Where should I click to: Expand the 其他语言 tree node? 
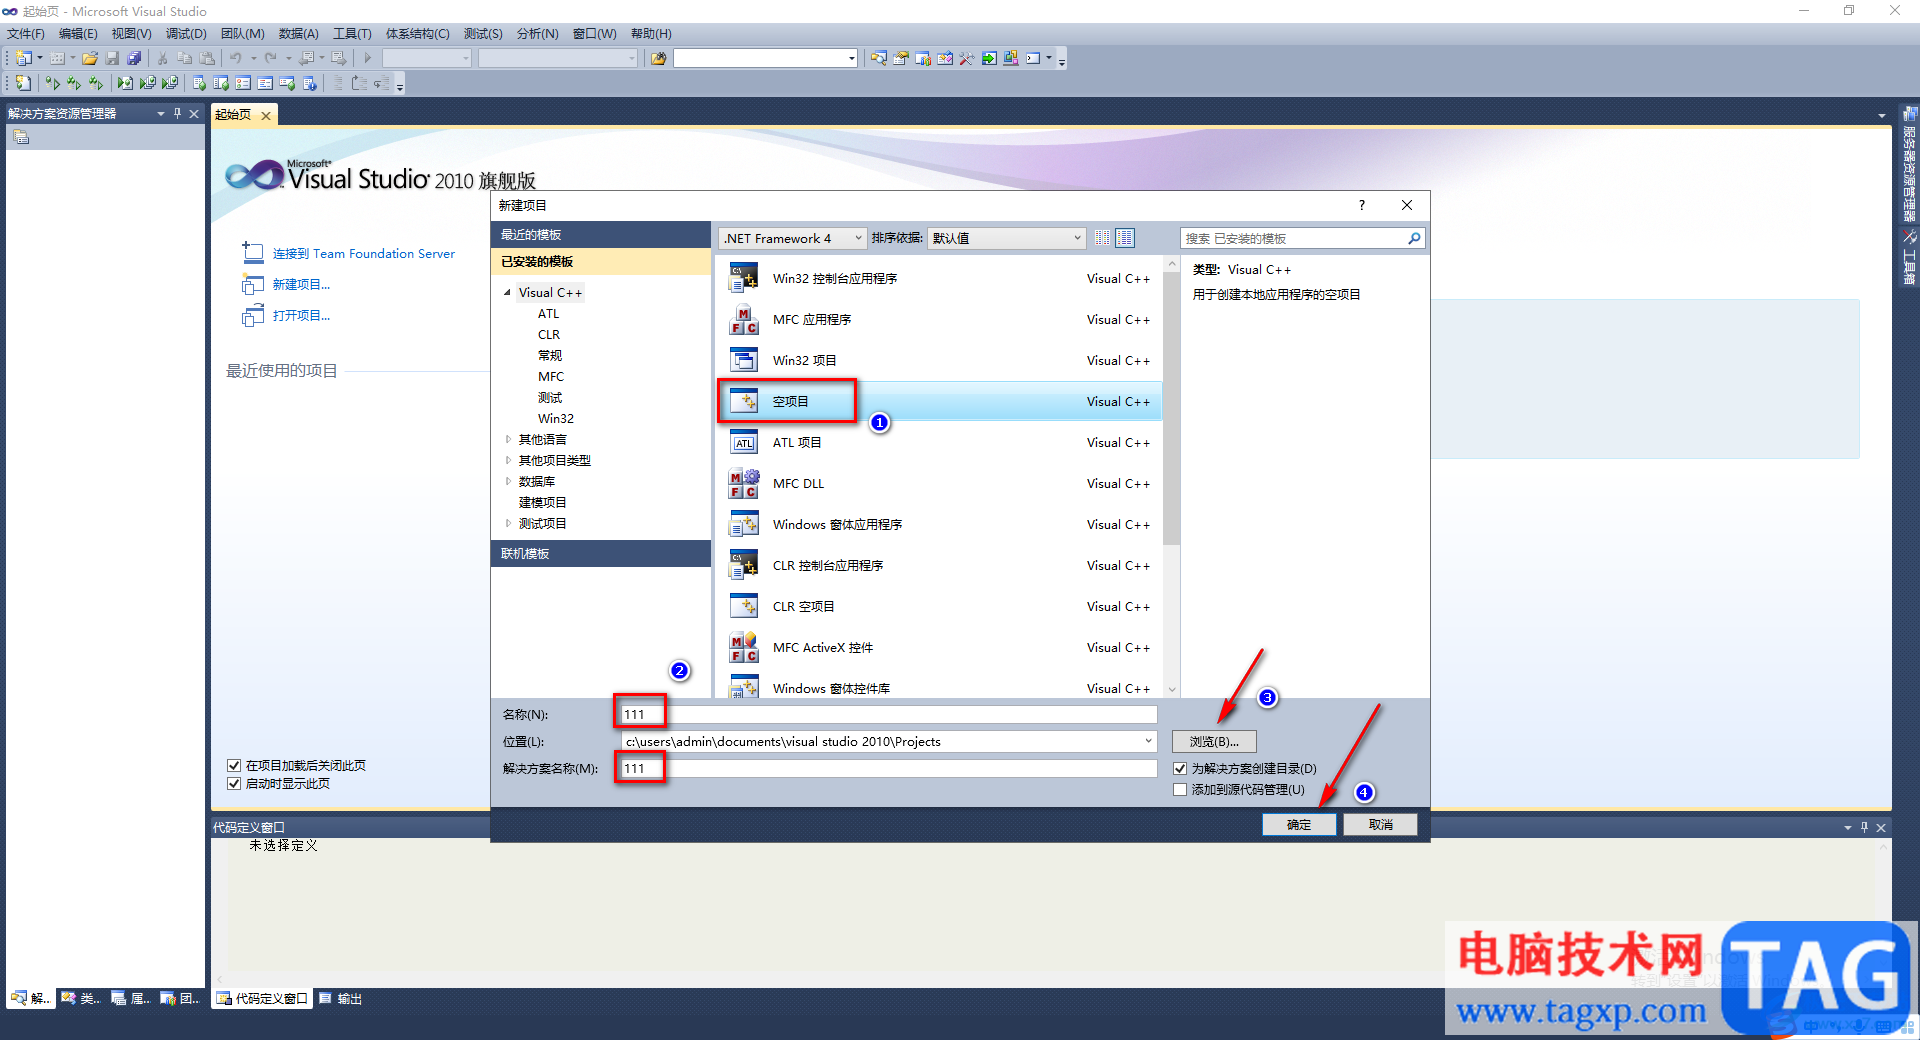508,439
